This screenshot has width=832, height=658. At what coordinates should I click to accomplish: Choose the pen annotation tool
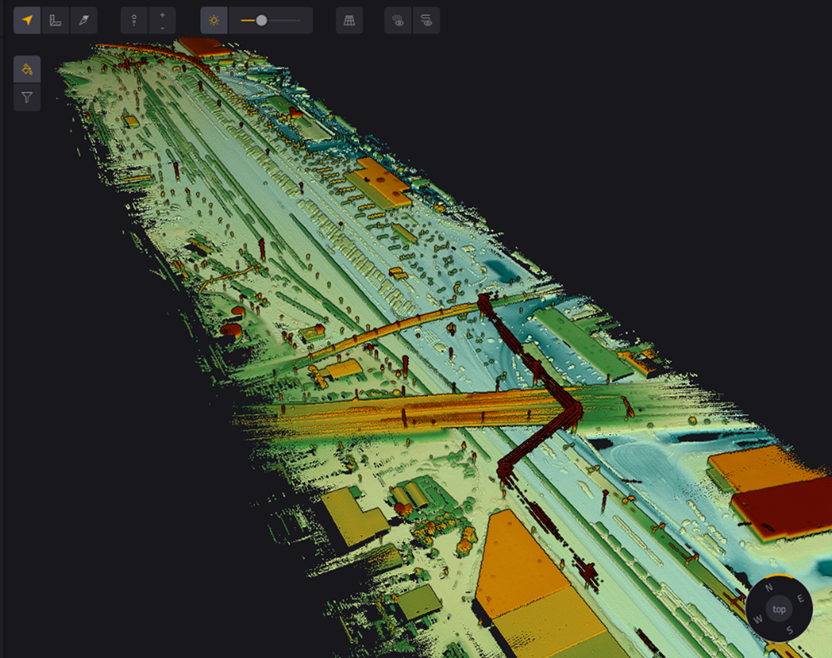click(84, 20)
